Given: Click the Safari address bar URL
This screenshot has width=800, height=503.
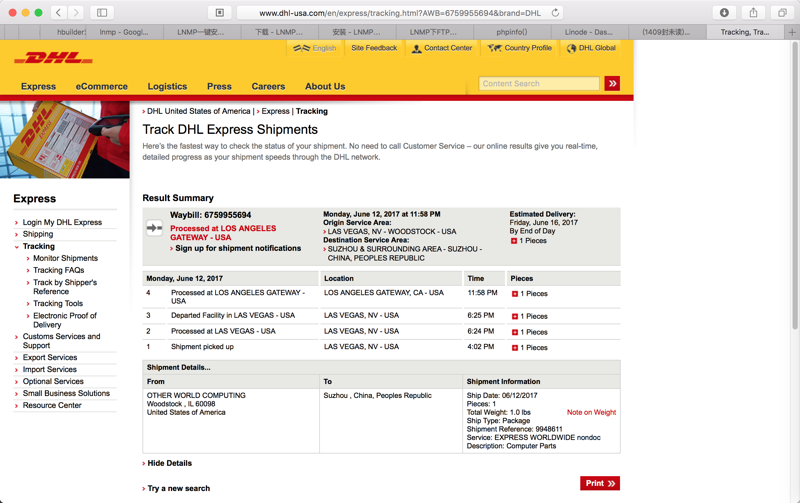Looking at the screenshot, I should 400,13.
